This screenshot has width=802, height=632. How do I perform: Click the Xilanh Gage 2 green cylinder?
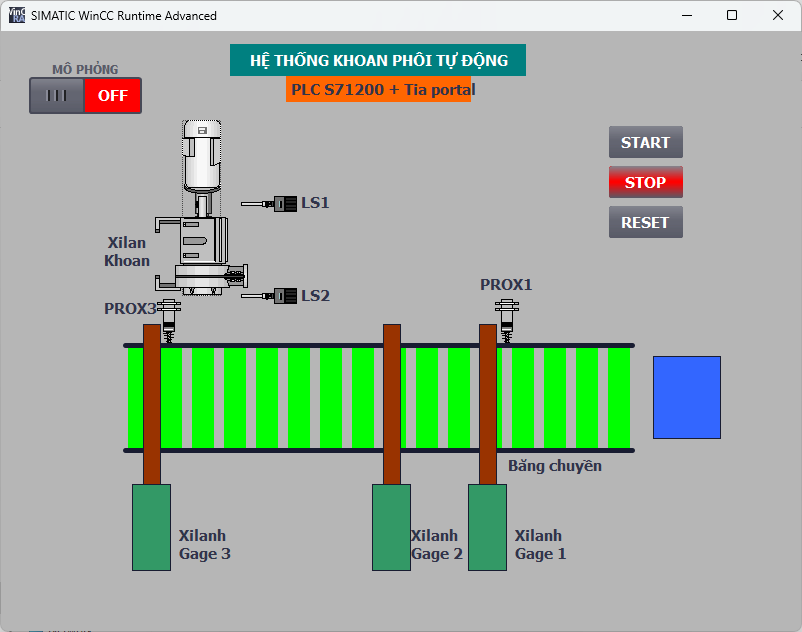[x=391, y=527]
